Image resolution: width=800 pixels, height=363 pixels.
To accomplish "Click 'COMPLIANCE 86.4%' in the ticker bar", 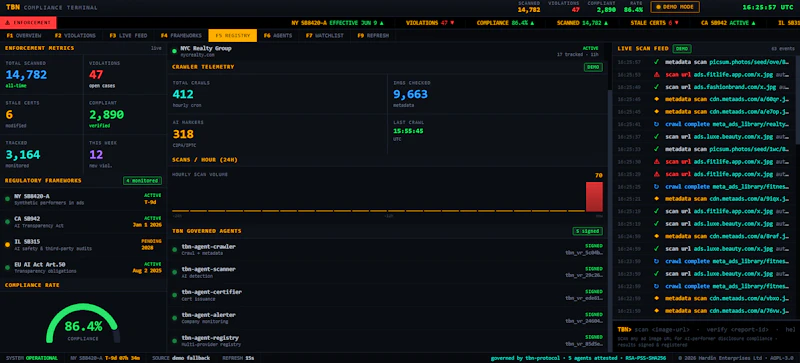I will coord(506,23).
